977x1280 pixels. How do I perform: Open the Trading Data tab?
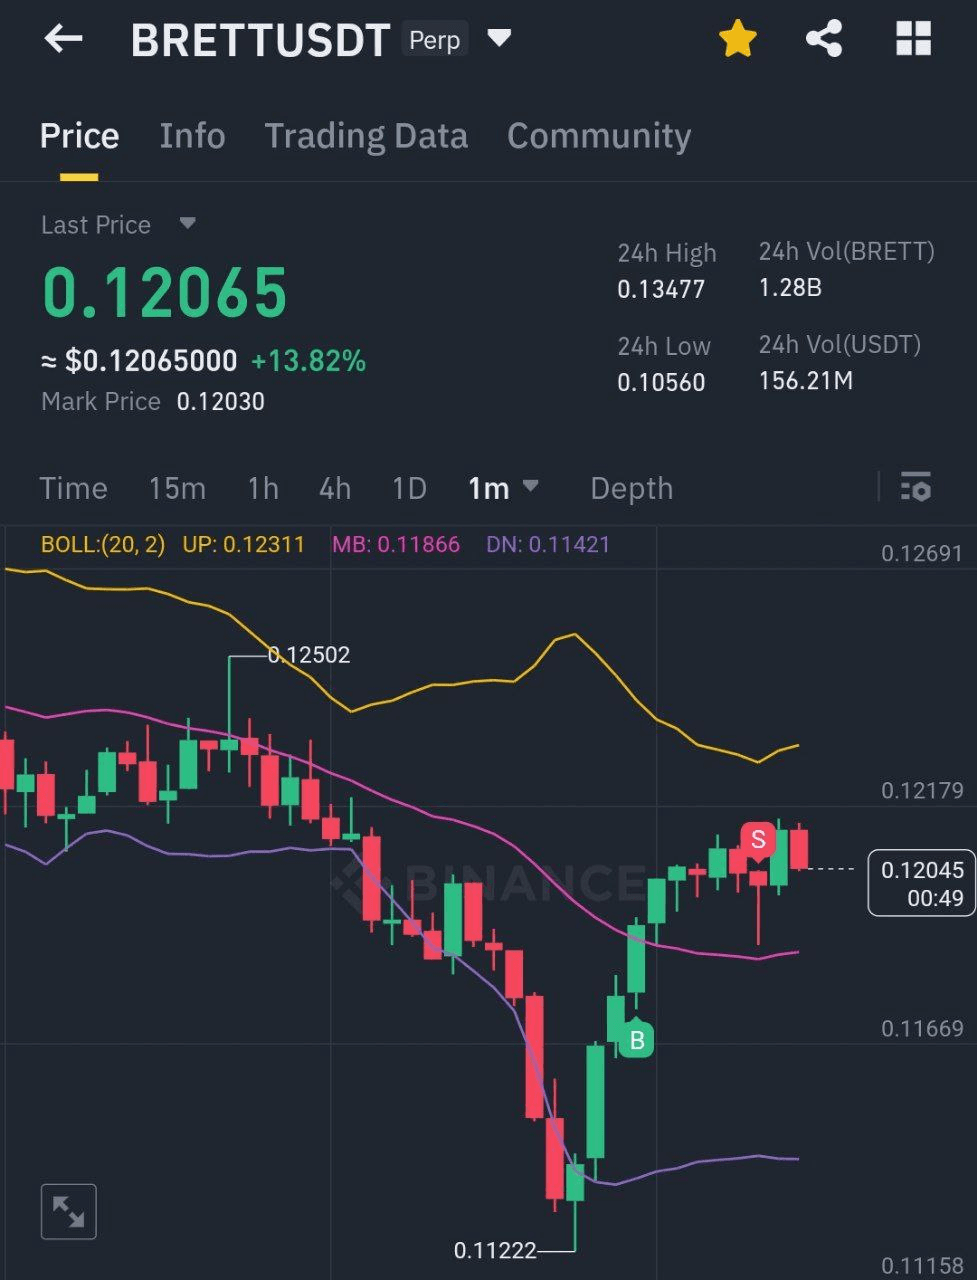point(366,136)
